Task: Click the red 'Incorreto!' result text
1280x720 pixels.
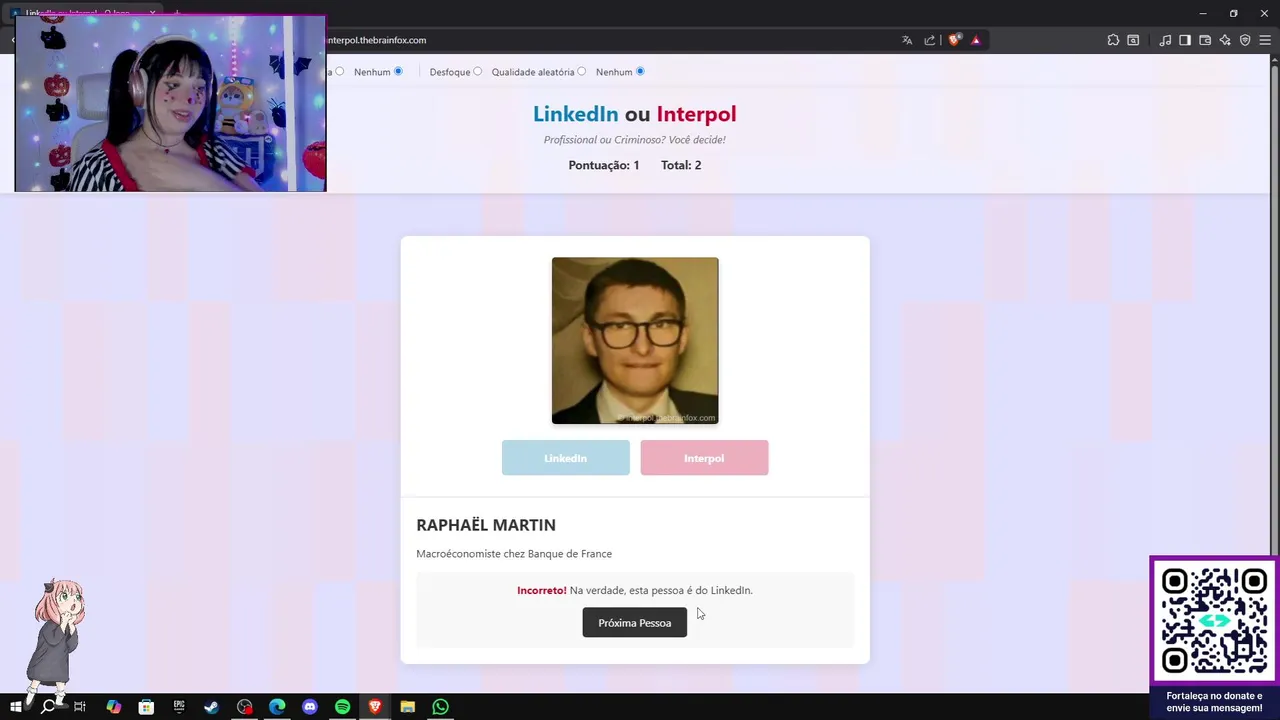Action: (x=542, y=590)
